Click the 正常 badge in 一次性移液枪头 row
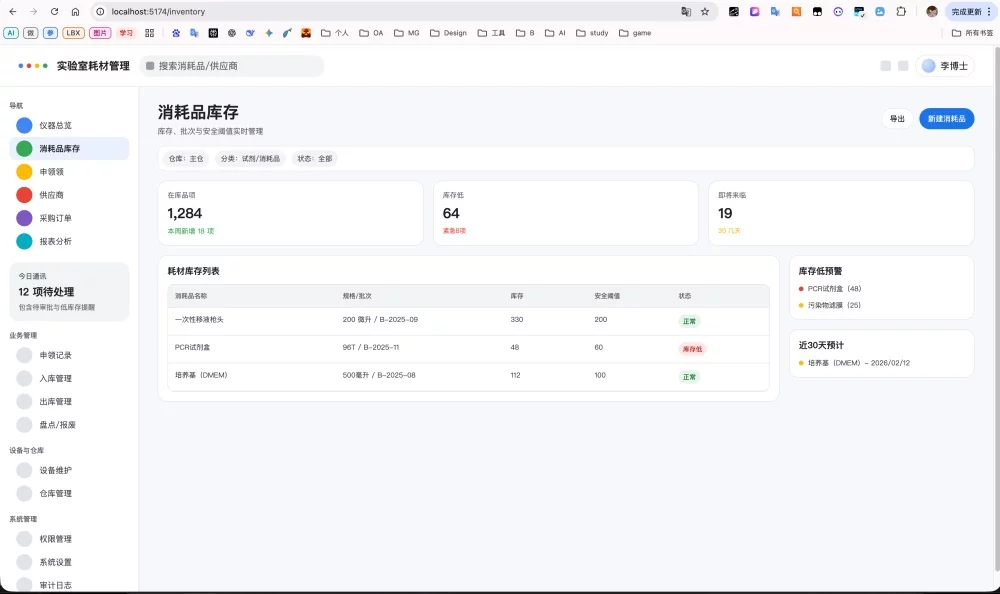 689,321
